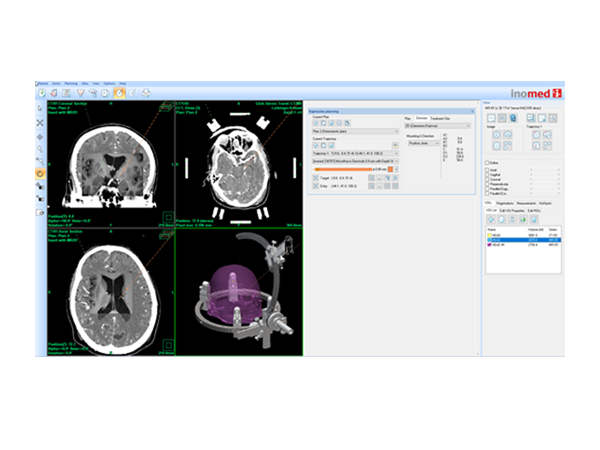Click the red eraser-like toolbar icon
The height and width of the screenshot is (450, 600).
[x=54, y=93]
